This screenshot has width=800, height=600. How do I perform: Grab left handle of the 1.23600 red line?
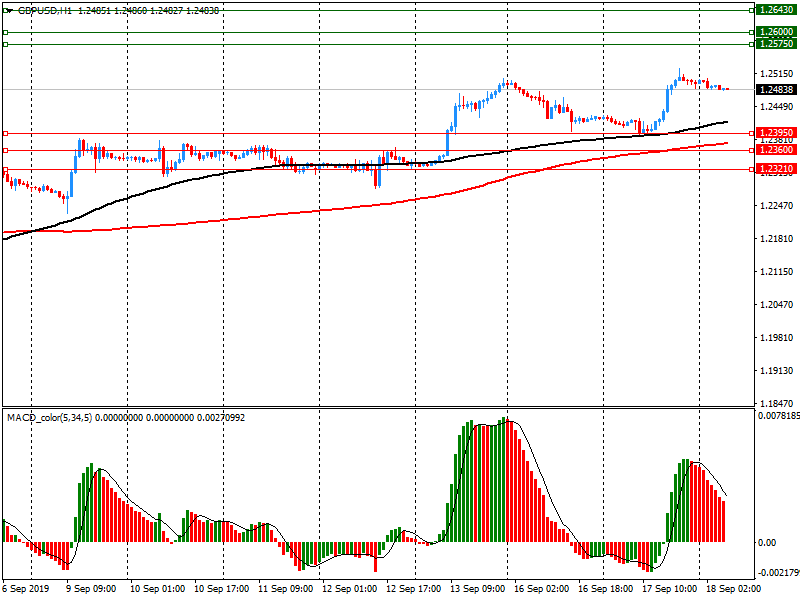coord(6,151)
